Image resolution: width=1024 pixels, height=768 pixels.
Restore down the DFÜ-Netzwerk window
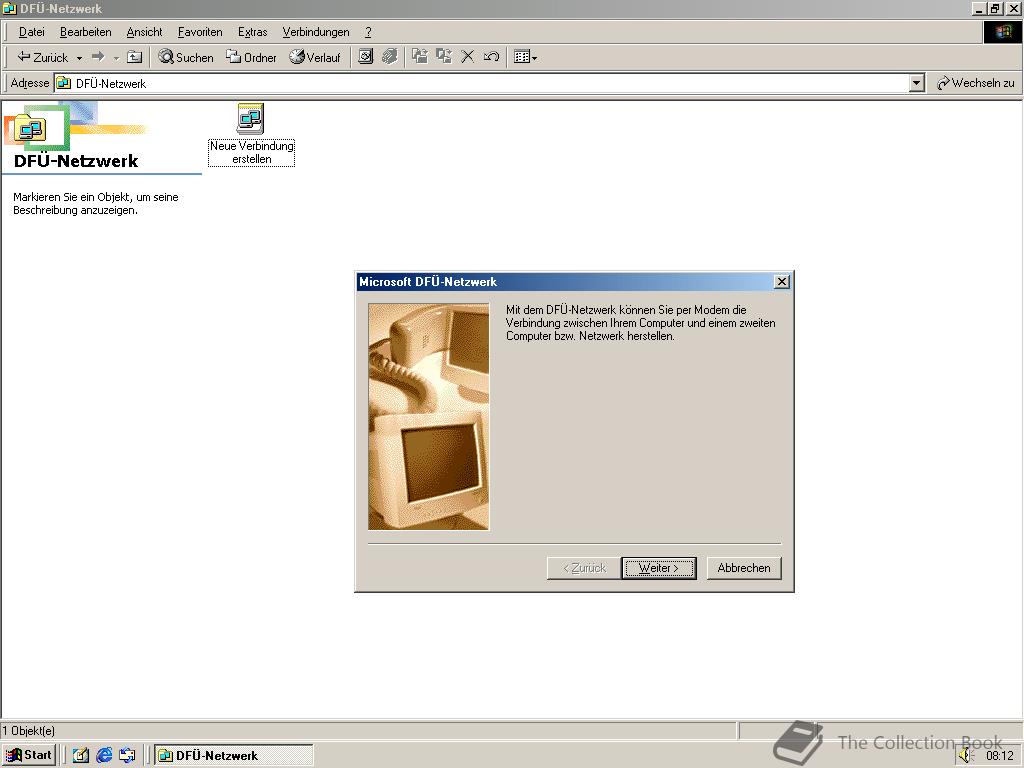pos(995,8)
